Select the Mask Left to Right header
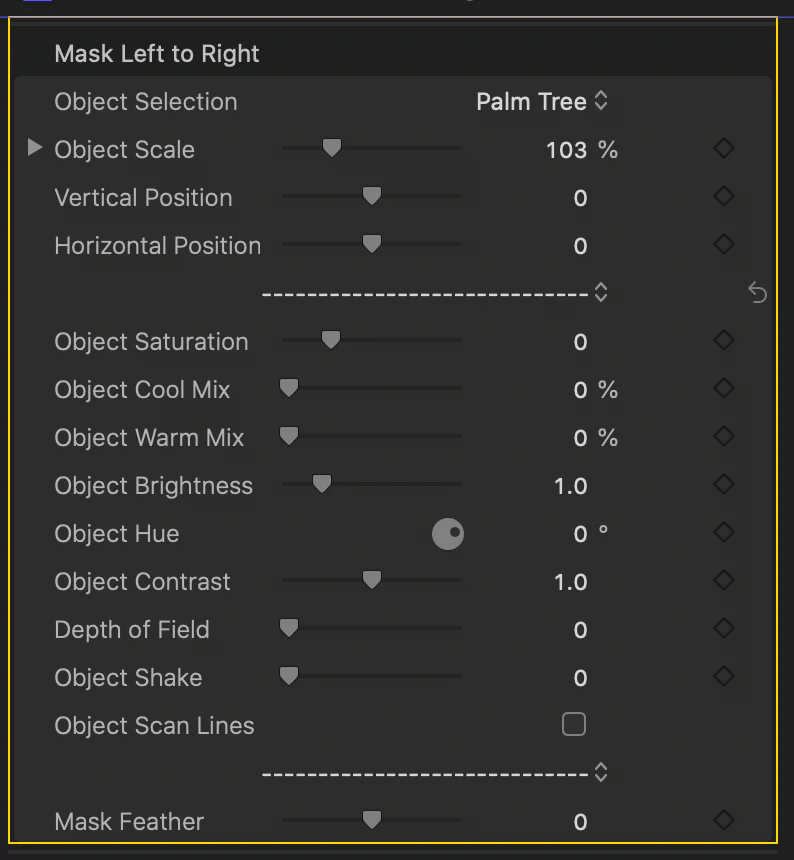794x860 pixels. pyautogui.click(x=157, y=54)
